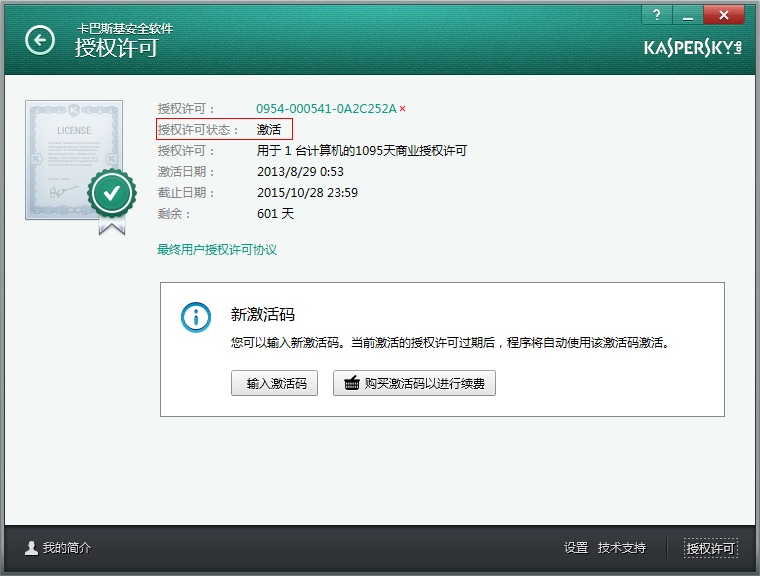The width and height of the screenshot is (760, 576).
Task: Select 授权许可 in bottom bar
Action: [711, 548]
